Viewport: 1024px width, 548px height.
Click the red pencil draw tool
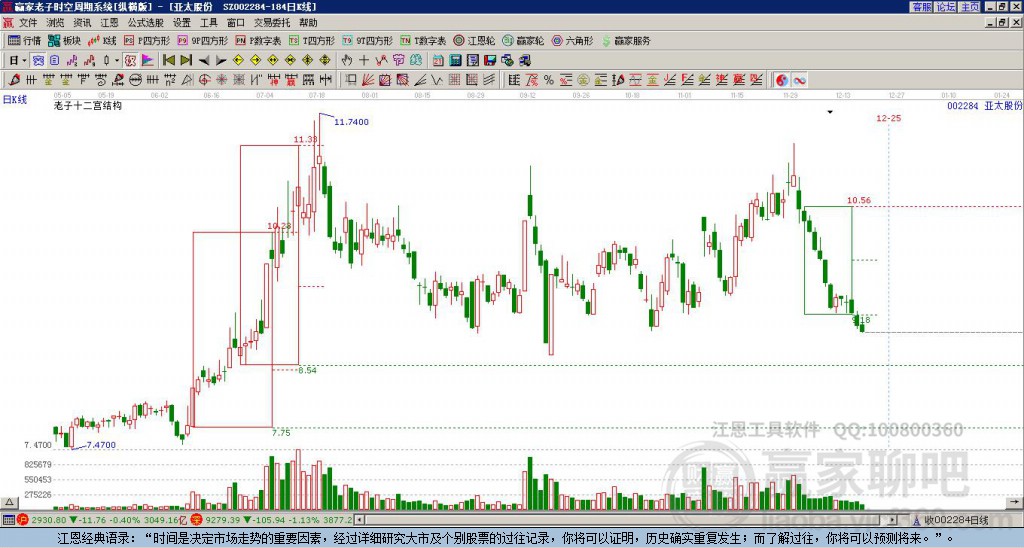(x=14, y=80)
